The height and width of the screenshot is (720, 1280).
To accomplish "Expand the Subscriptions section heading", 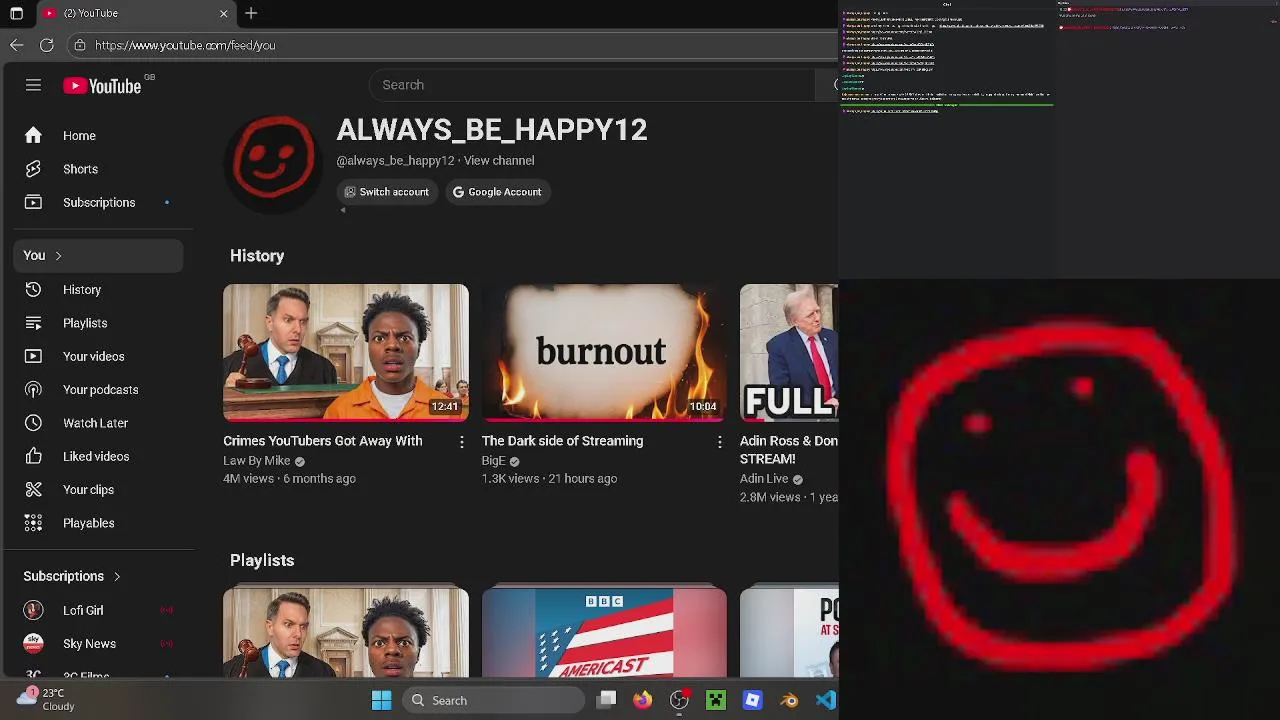I will click(71, 577).
